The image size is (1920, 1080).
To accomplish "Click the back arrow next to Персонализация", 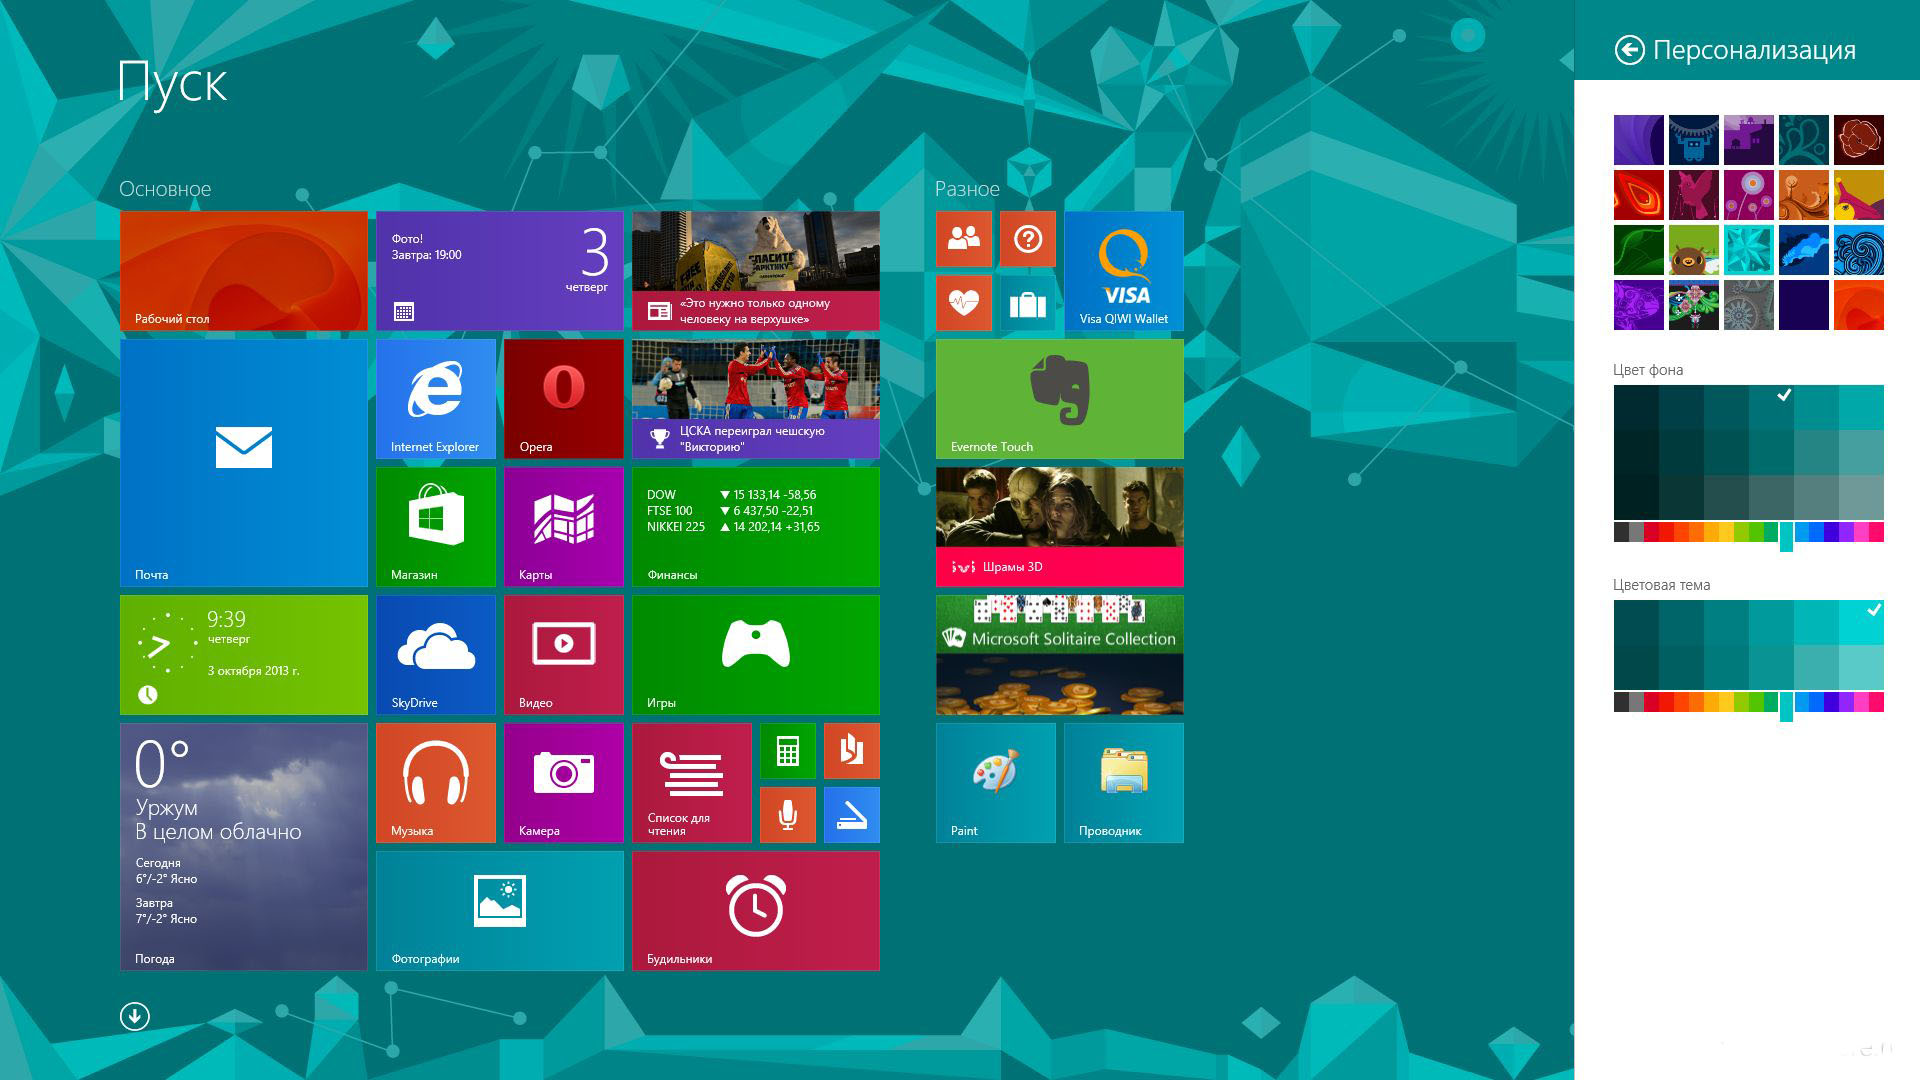I will pos(1629,50).
